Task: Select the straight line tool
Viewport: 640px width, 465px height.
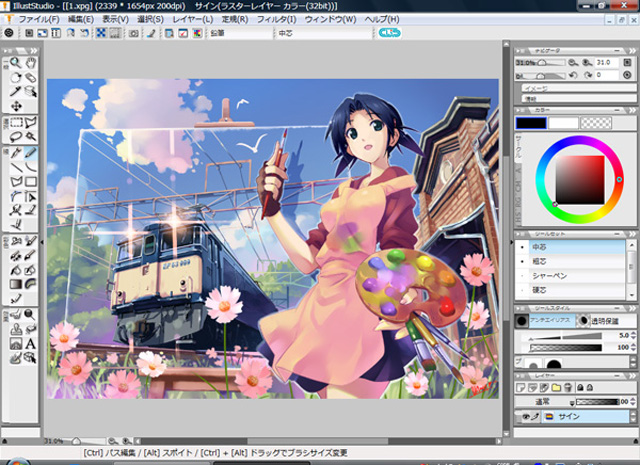Action: pos(16,167)
